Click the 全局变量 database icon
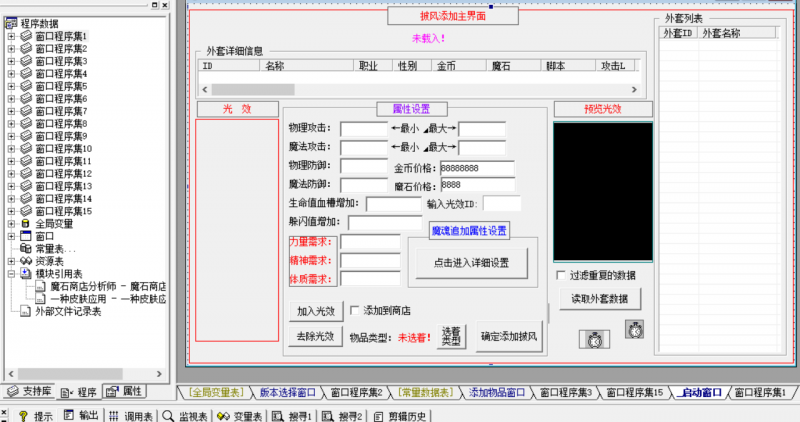 tap(26, 224)
